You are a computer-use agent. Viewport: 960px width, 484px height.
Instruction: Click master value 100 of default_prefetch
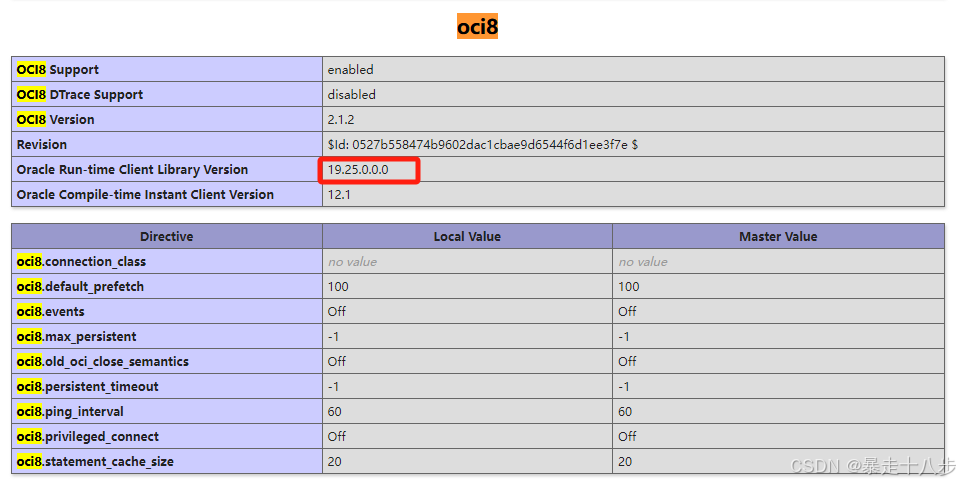[629, 287]
